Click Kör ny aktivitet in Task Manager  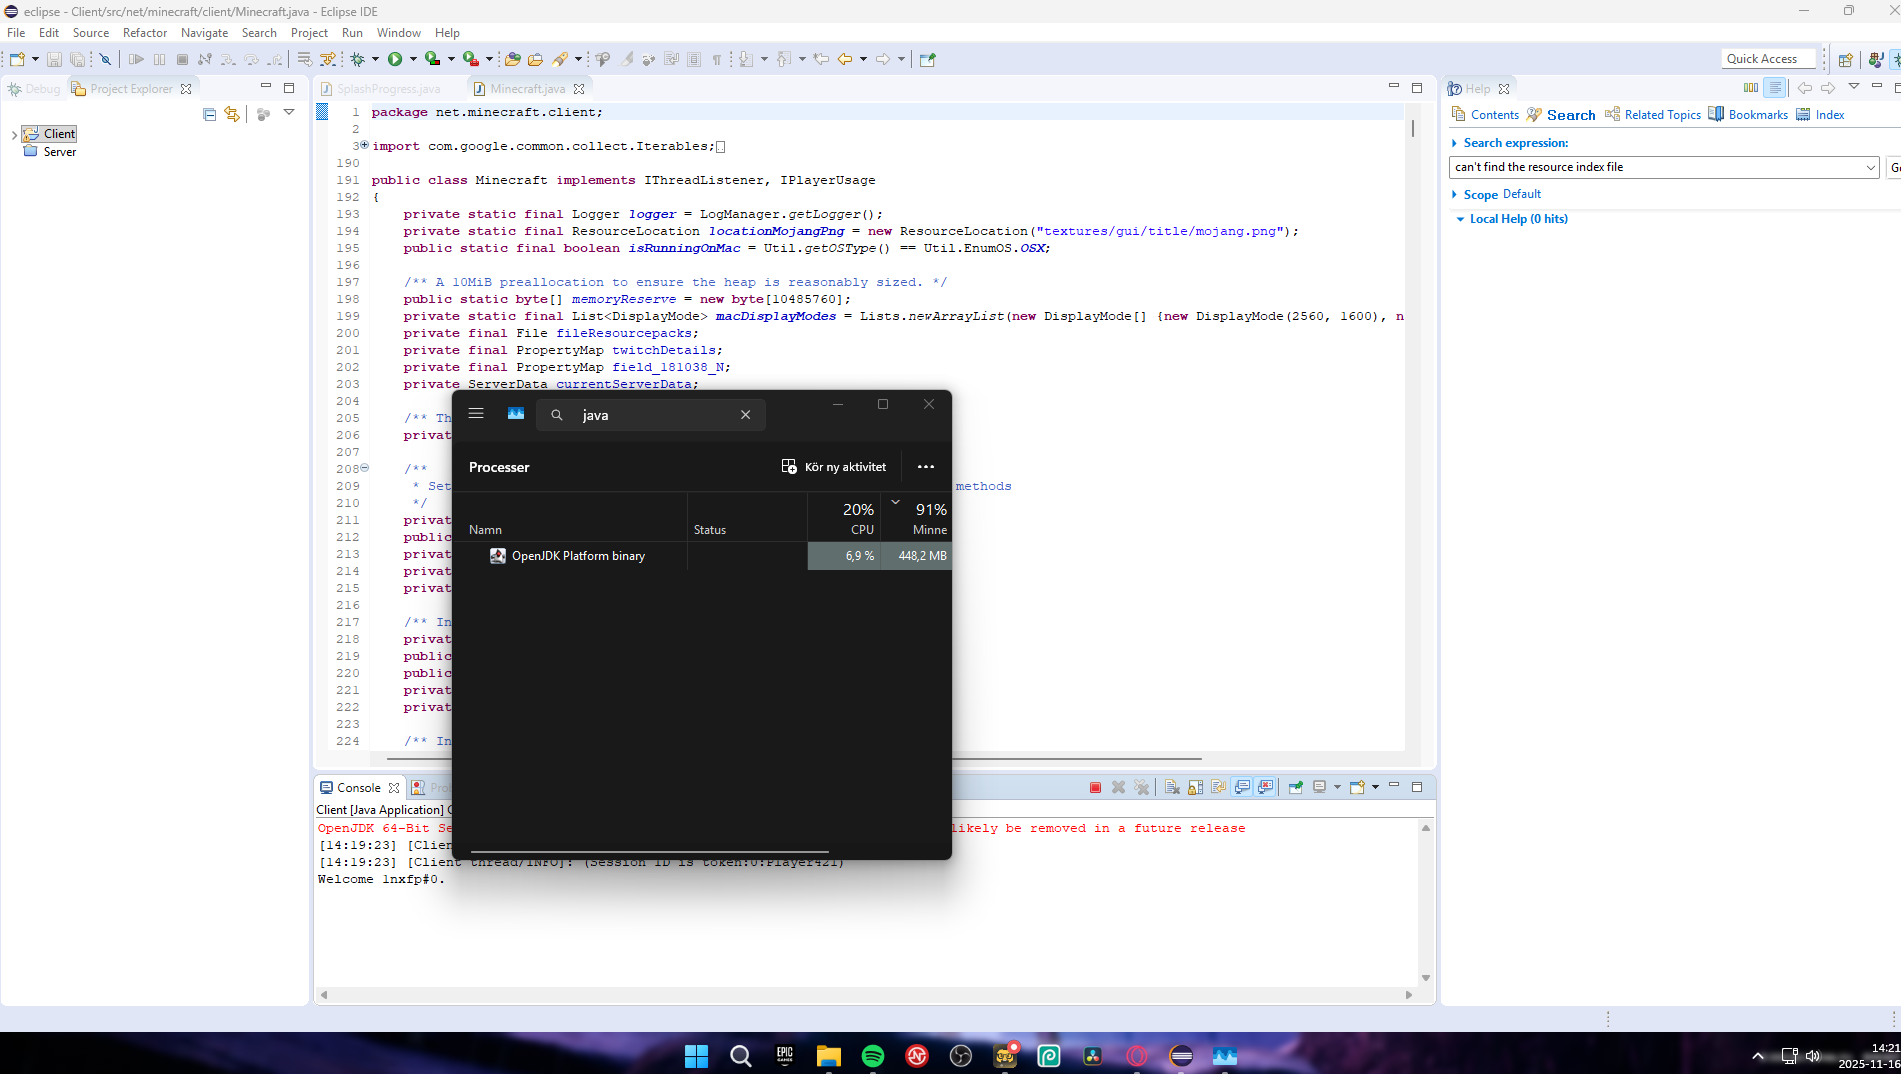[x=834, y=467]
